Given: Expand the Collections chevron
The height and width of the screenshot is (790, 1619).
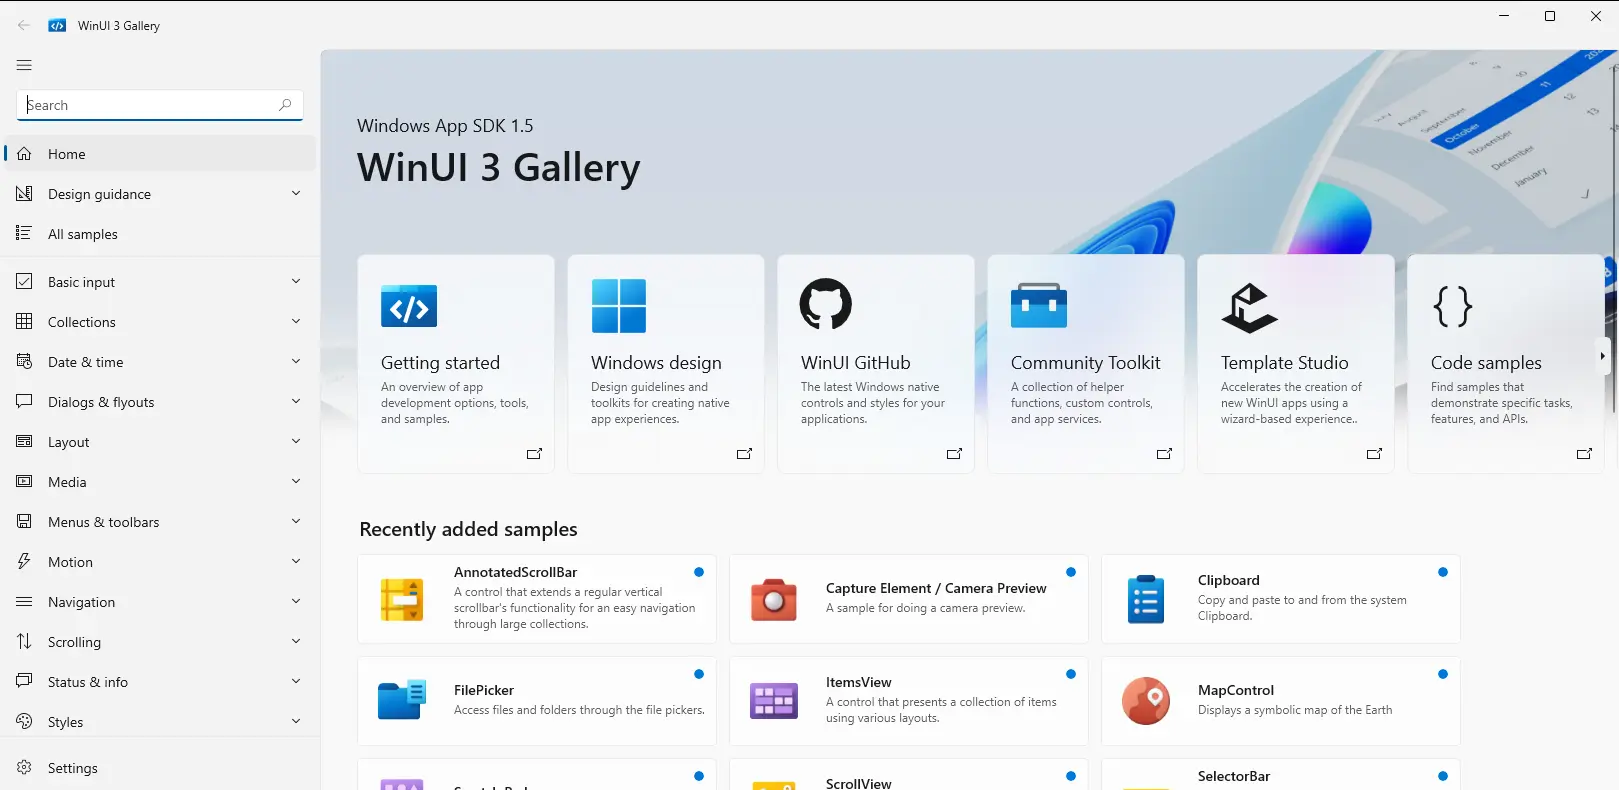Looking at the screenshot, I should [296, 321].
